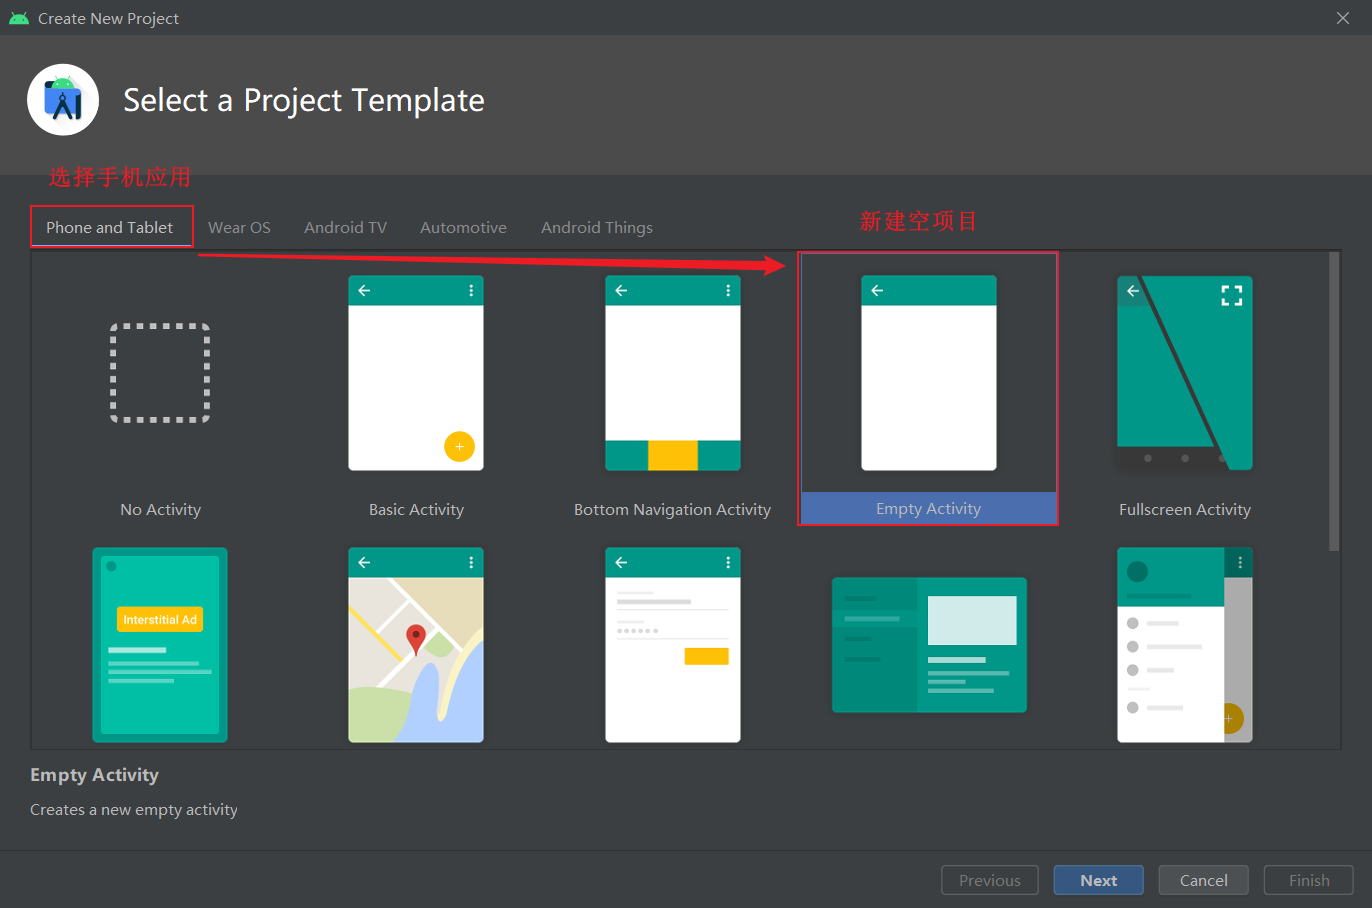The width and height of the screenshot is (1372, 908).
Task: Click the yellow plus button in Basic Activity
Action: click(459, 446)
